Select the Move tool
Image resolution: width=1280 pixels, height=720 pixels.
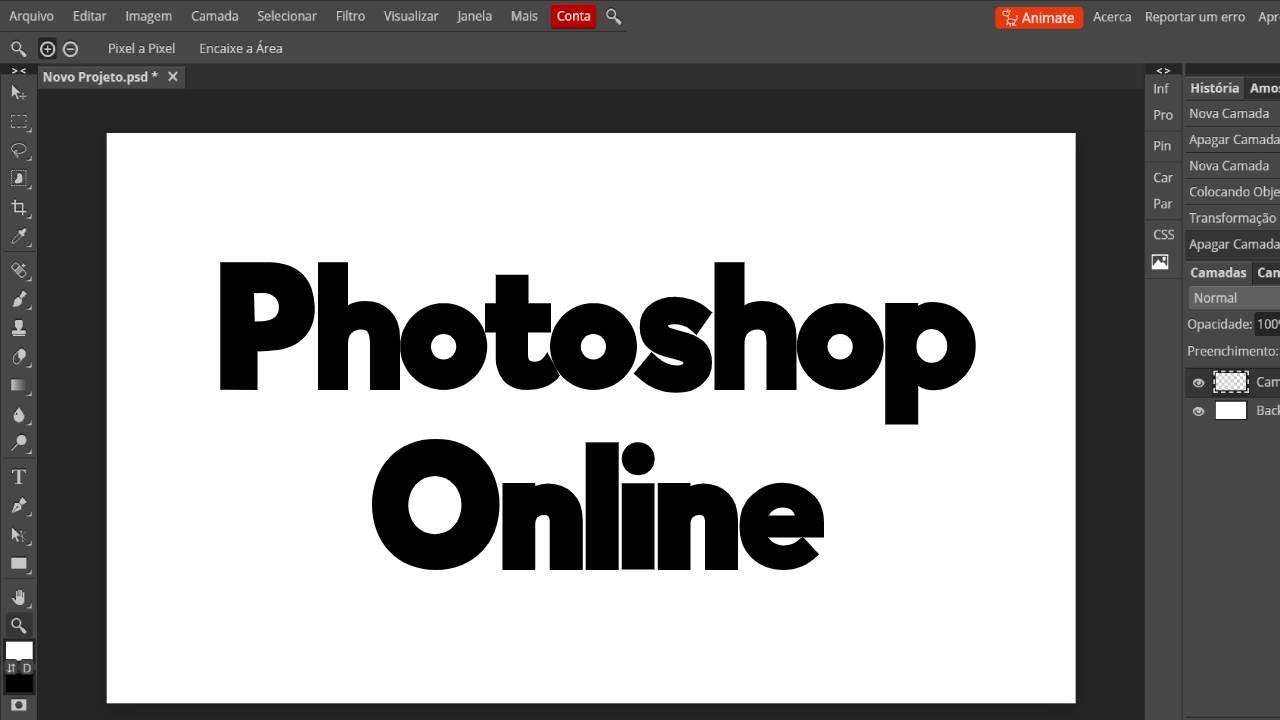[18, 93]
